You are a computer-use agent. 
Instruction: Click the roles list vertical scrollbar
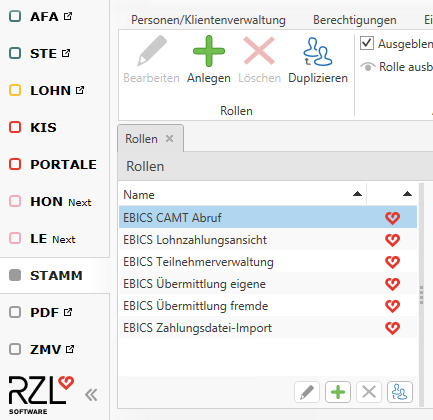(x=421, y=295)
